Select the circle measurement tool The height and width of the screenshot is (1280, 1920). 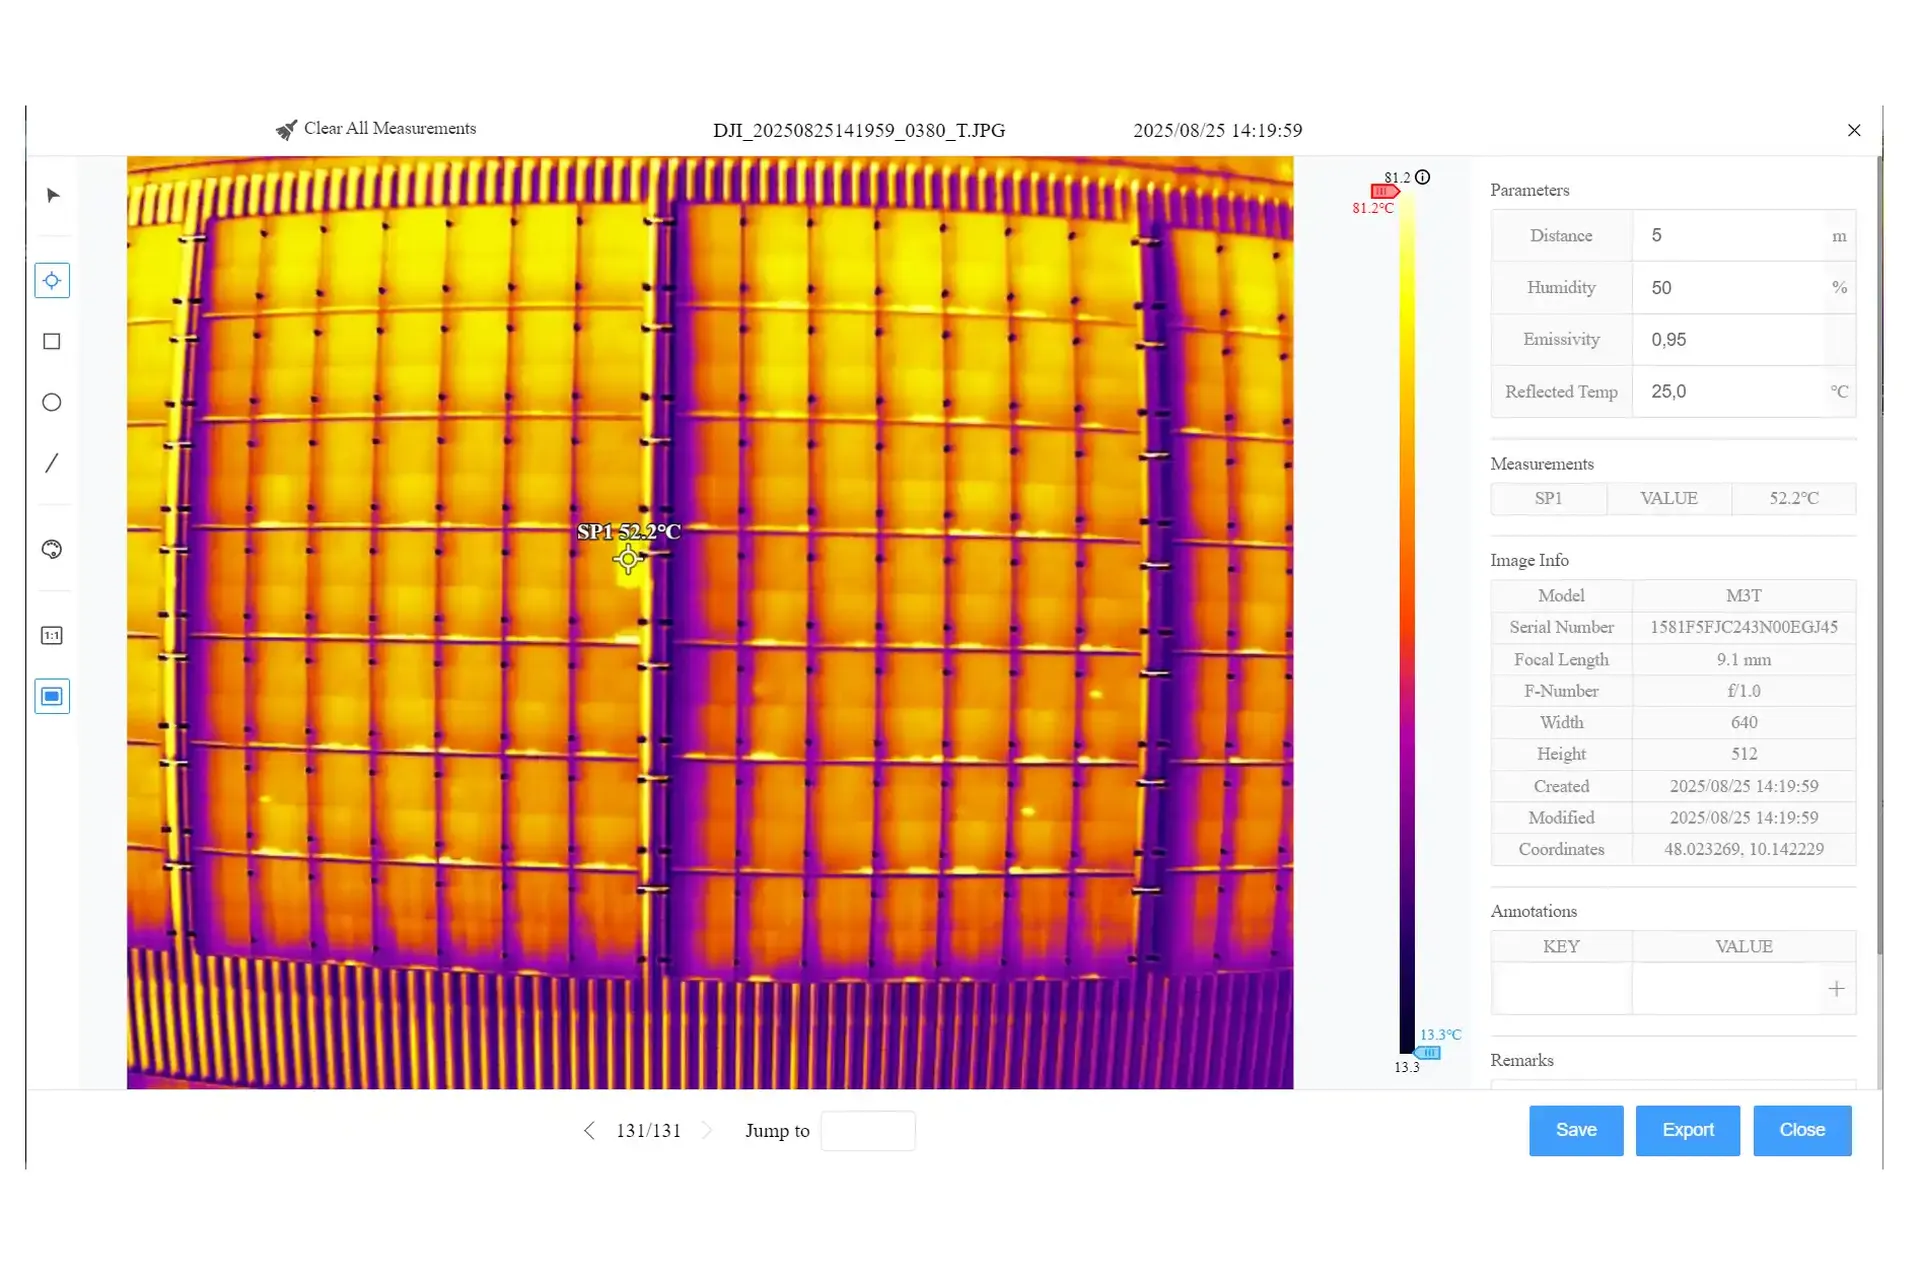[x=52, y=402]
